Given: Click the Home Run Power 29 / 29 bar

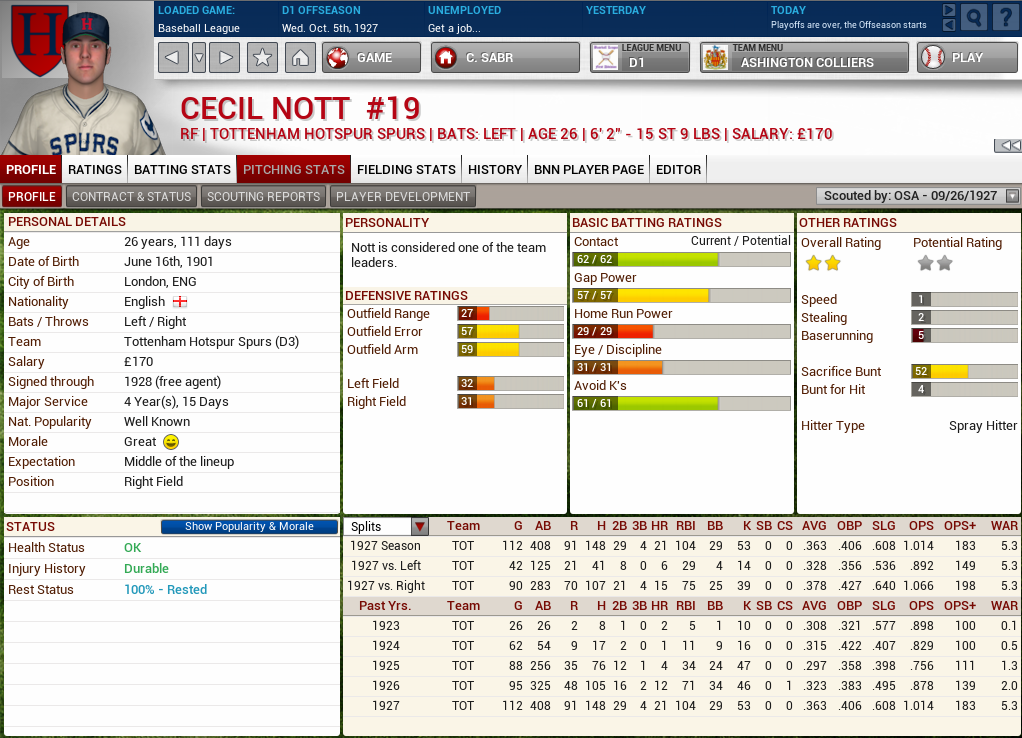Looking at the screenshot, I should pos(682,331).
